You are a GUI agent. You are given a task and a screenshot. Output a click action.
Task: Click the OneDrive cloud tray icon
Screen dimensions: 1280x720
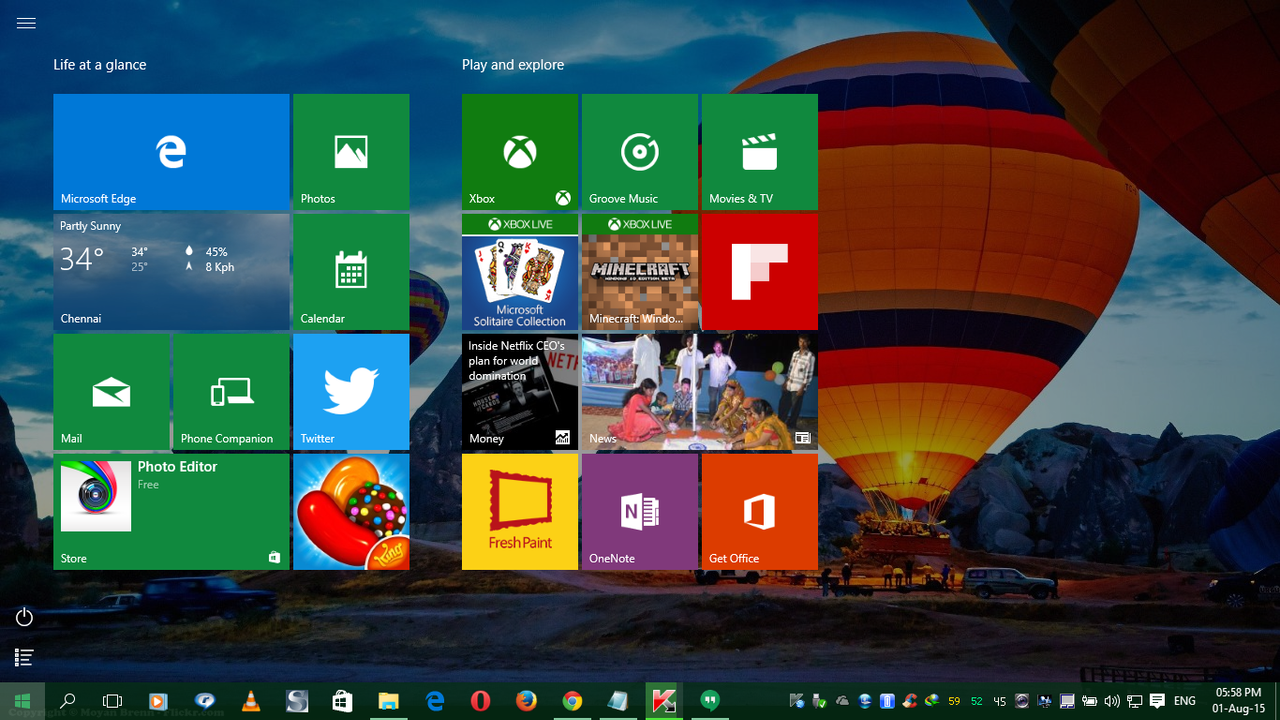(842, 701)
